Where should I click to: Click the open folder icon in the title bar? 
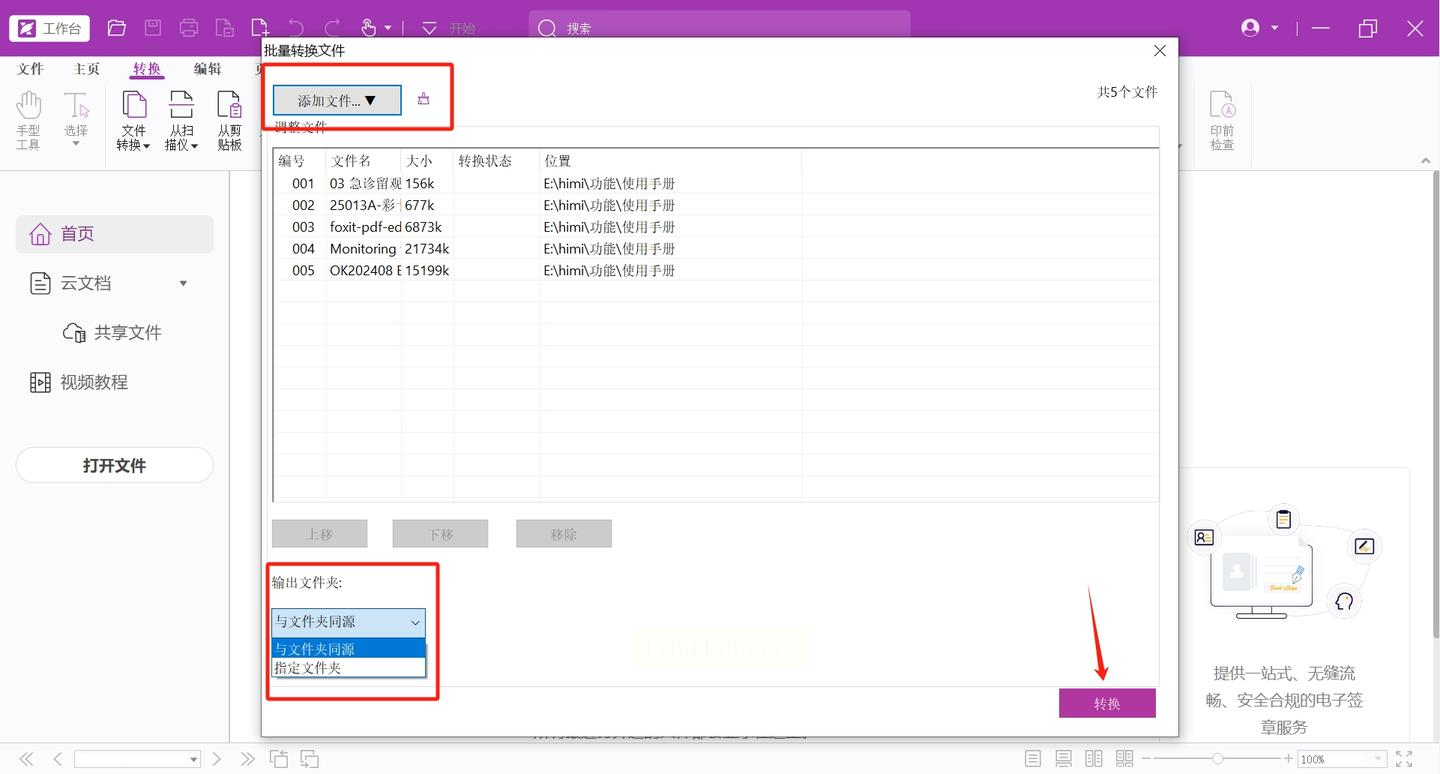[117, 28]
